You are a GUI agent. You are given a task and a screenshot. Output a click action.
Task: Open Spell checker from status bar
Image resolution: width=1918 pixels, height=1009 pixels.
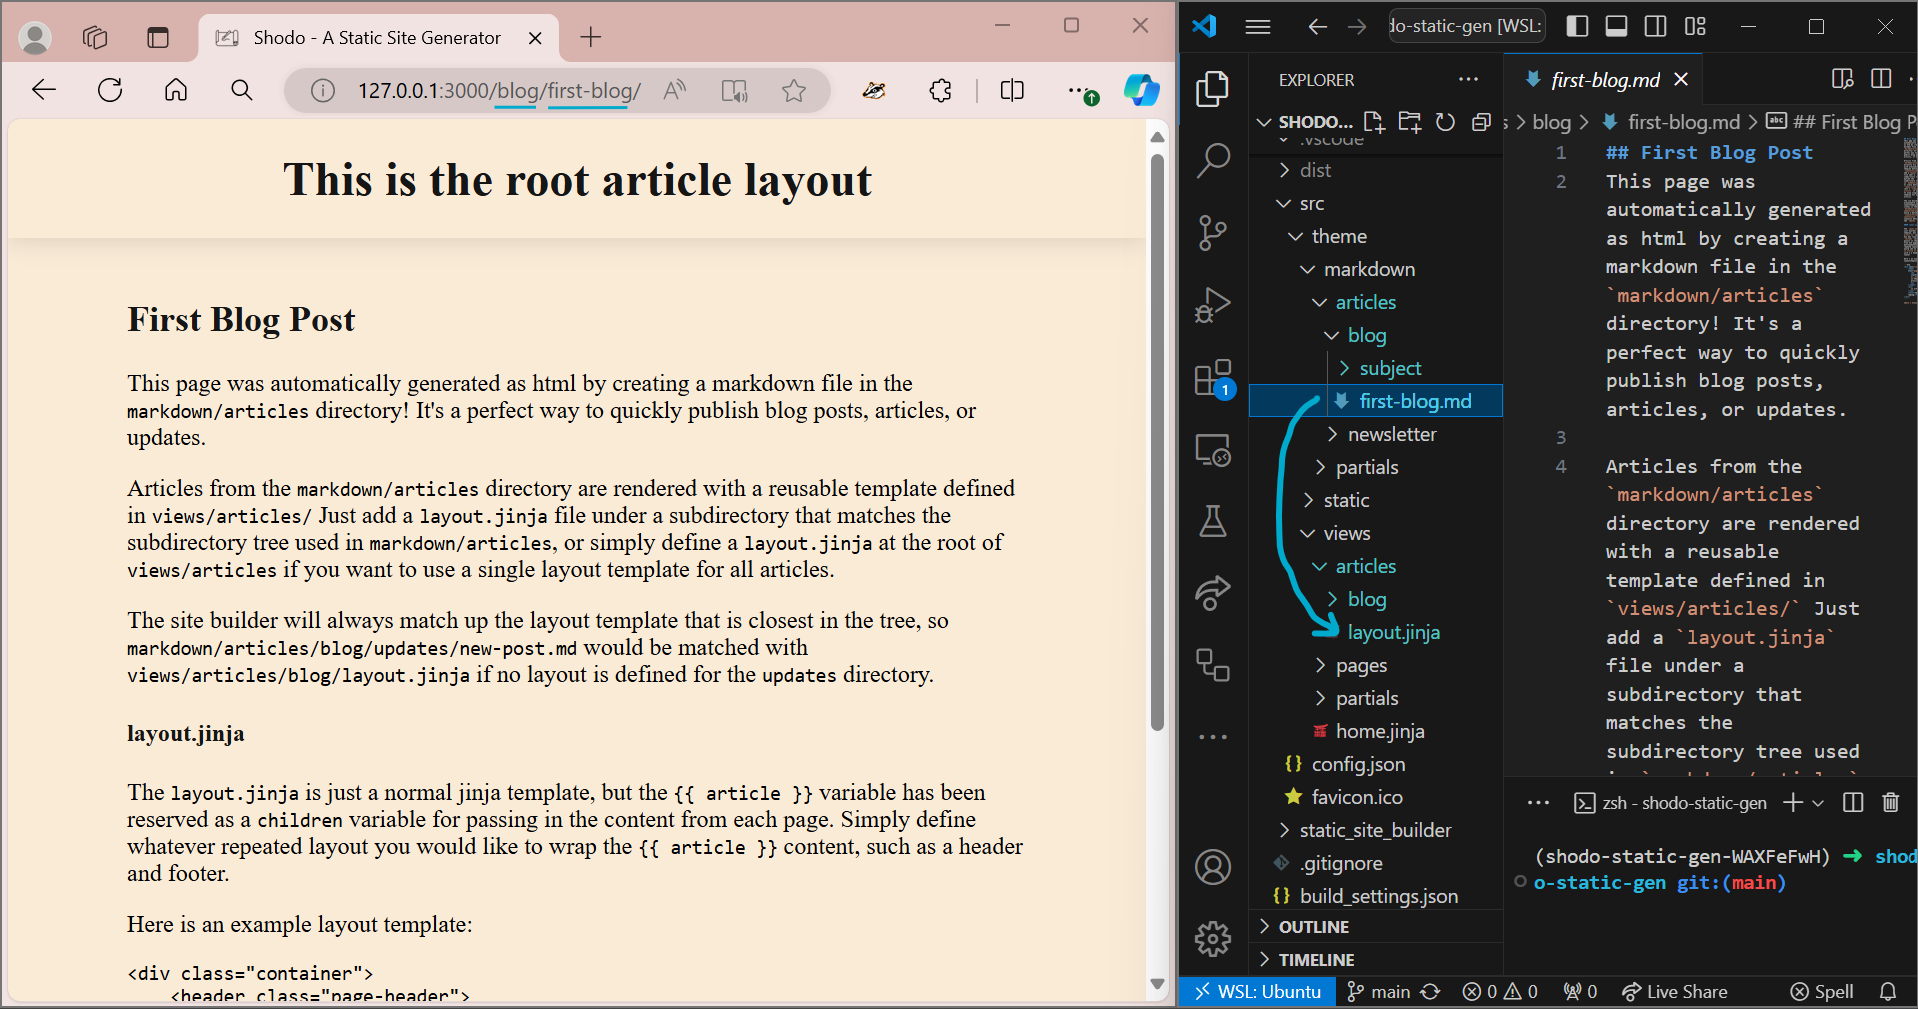(1822, 991)
